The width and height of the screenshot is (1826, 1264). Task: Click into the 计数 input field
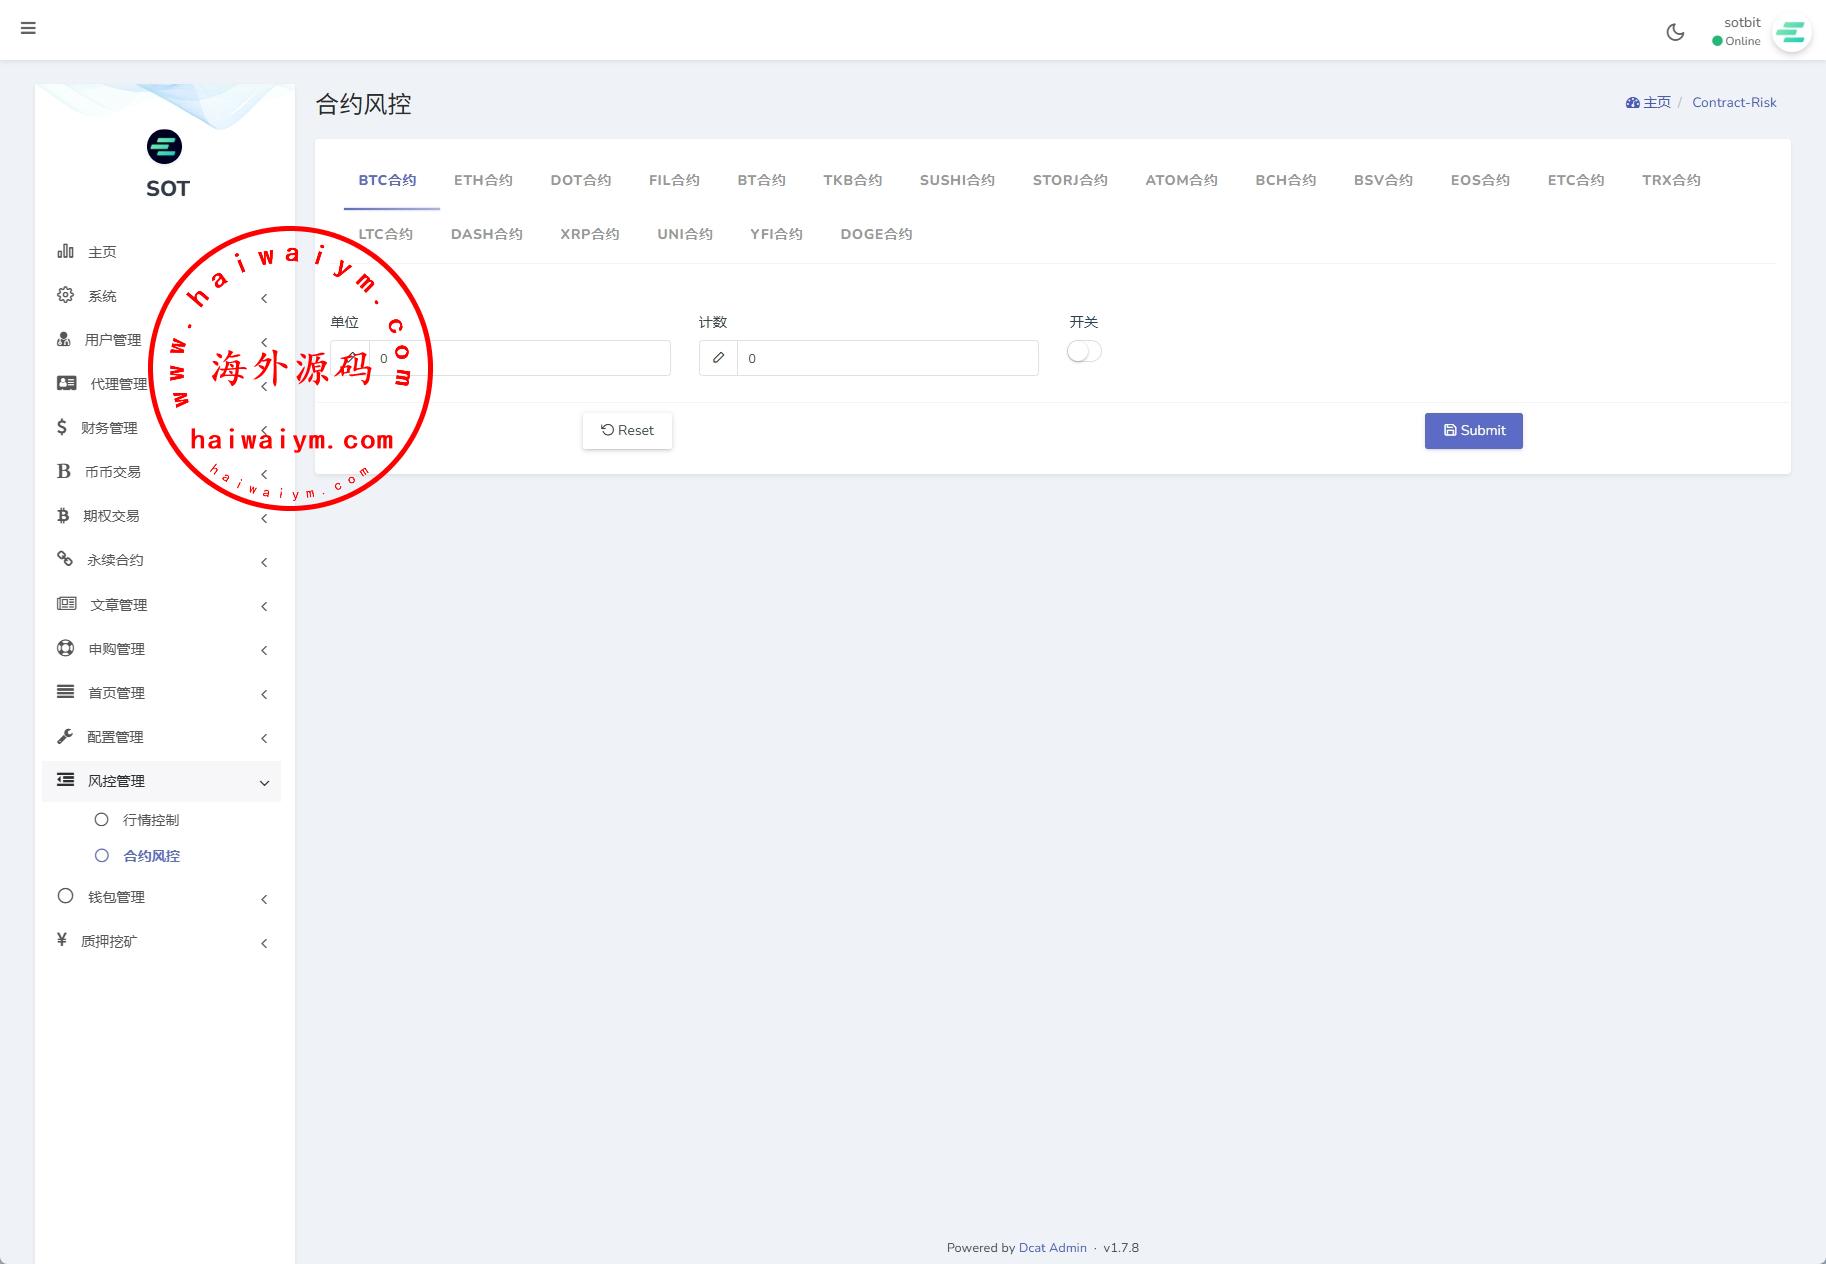pyautogui.click(x=886, y=358)
